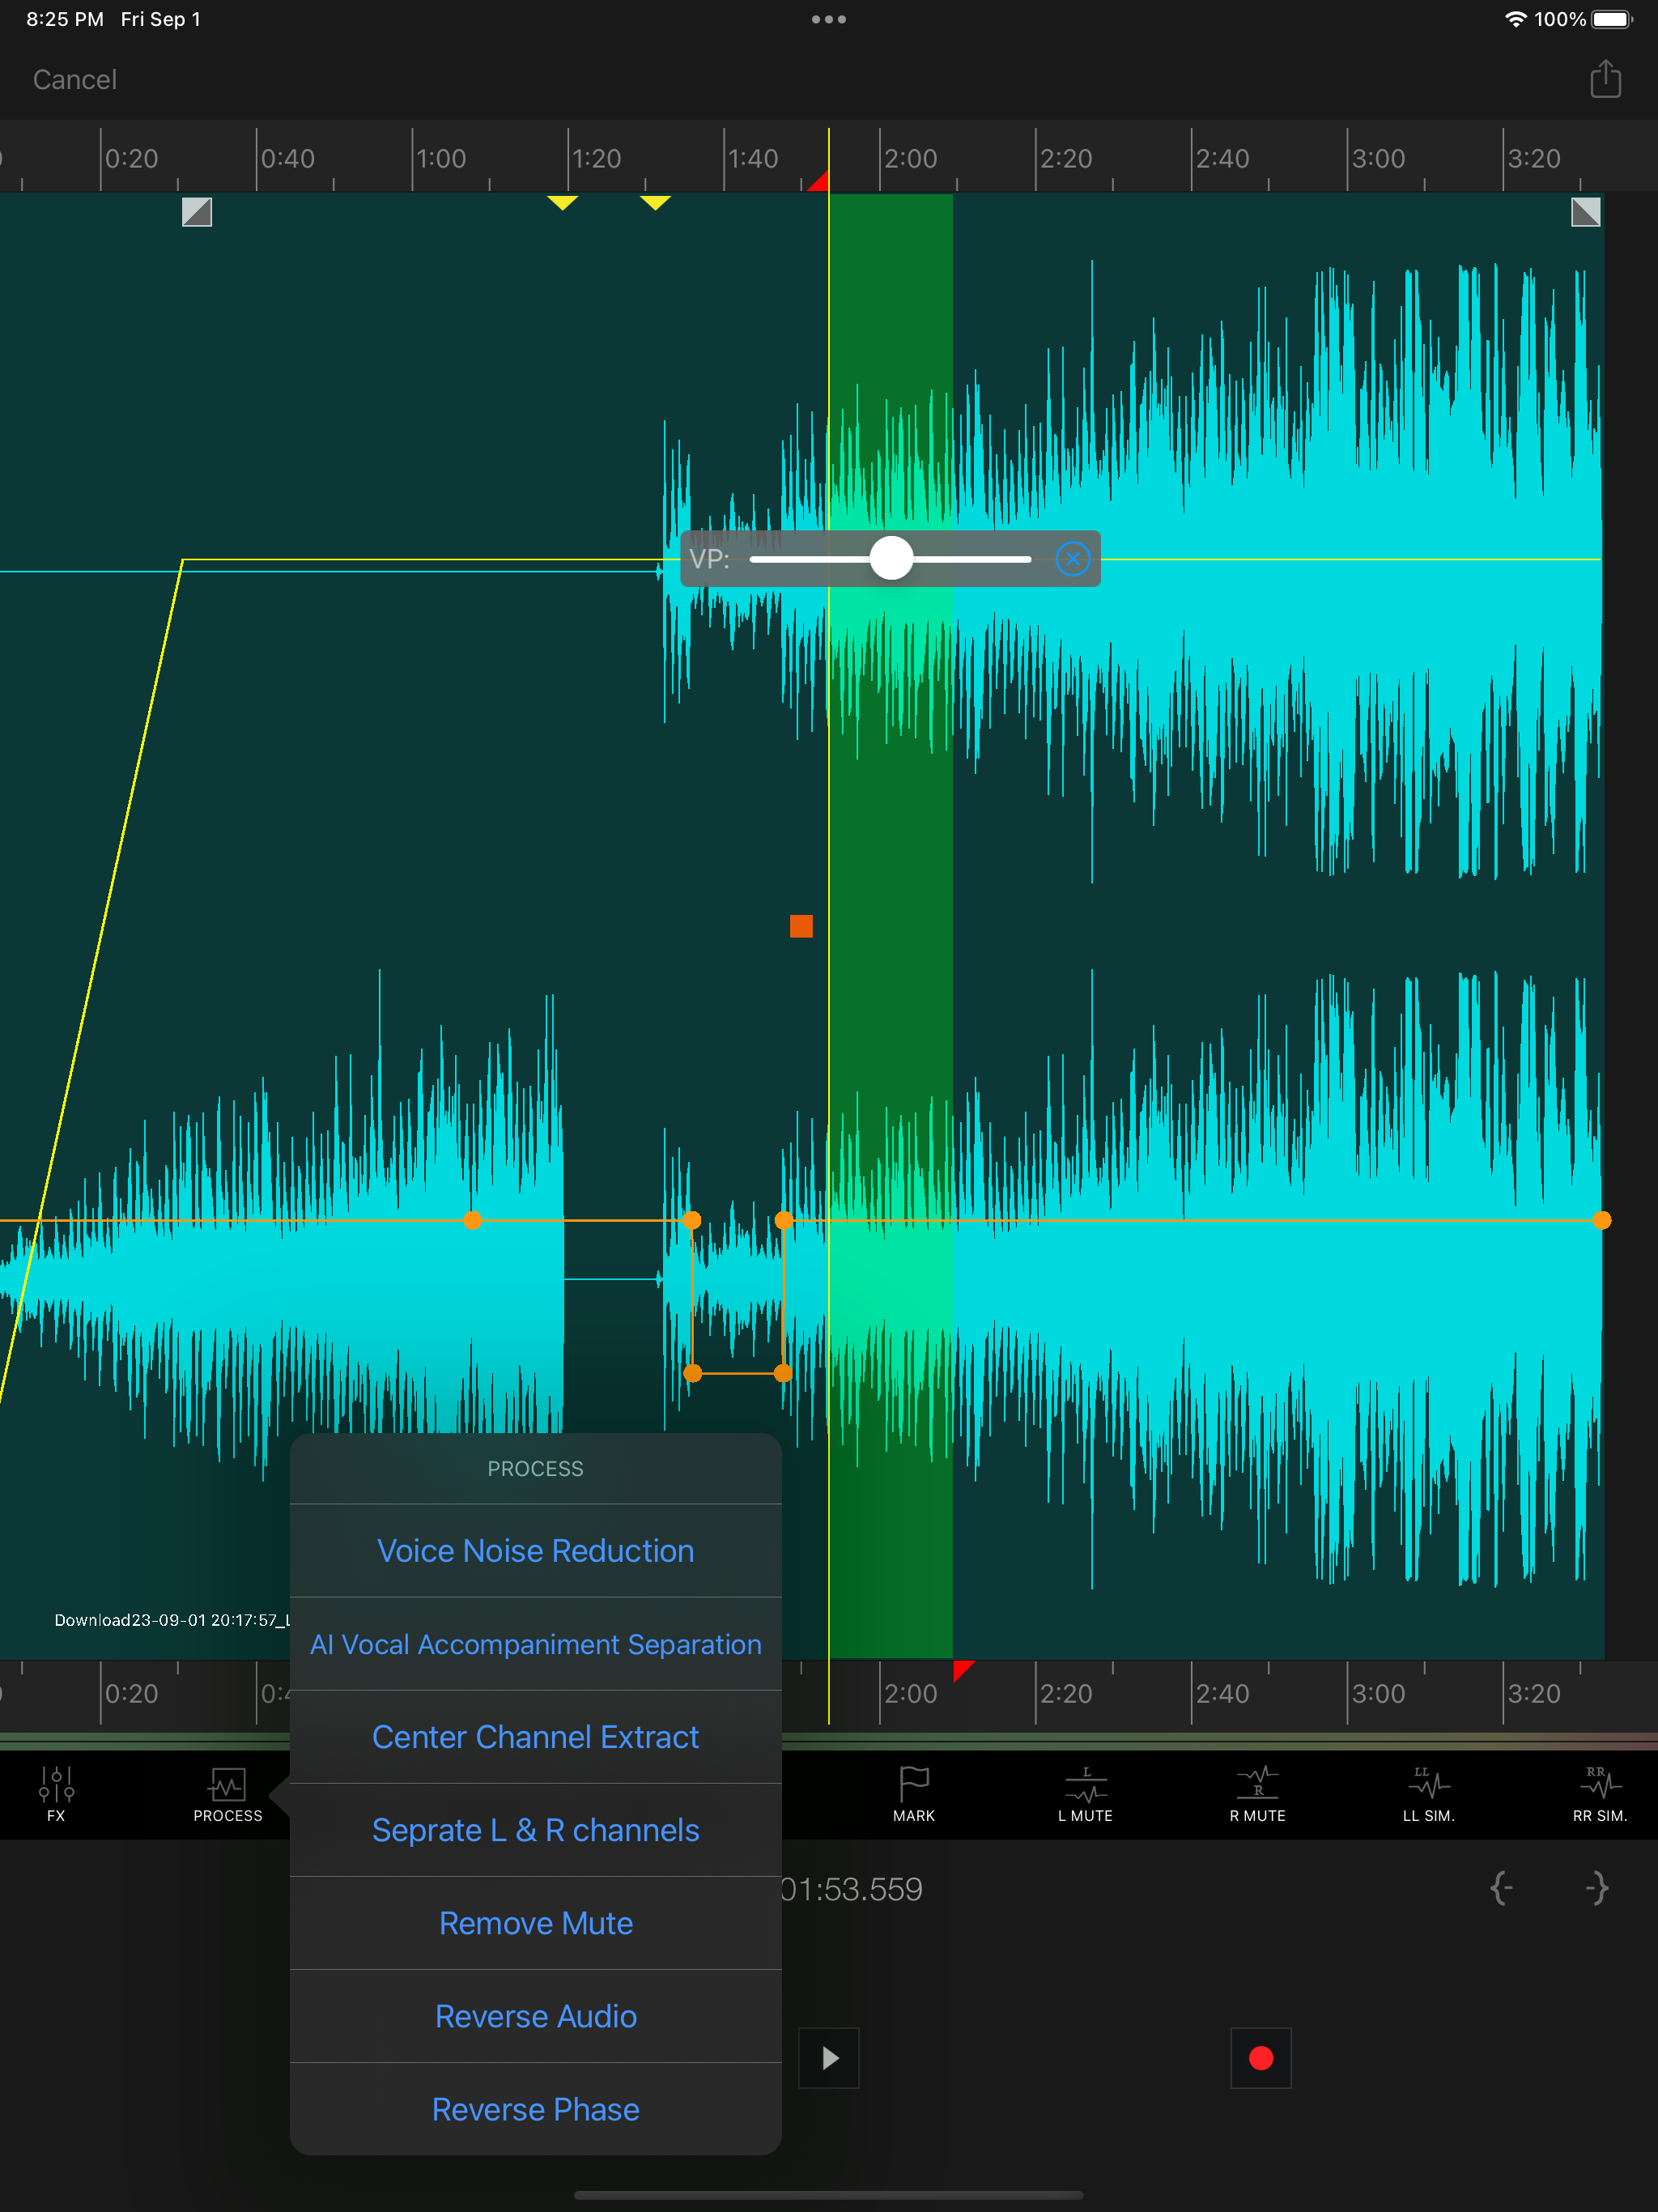Select the RR SIM. tool
Screen dimensions: 1658x2212
(1599, 1795)
